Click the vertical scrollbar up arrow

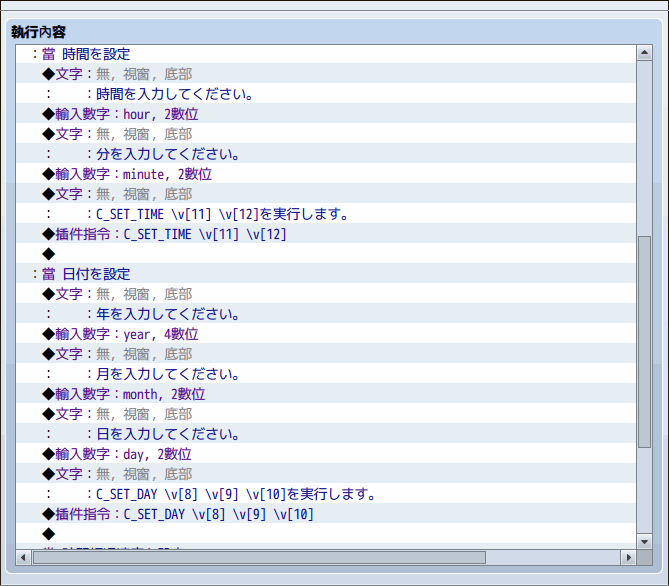pyautogui.click(x=644, y=53)
